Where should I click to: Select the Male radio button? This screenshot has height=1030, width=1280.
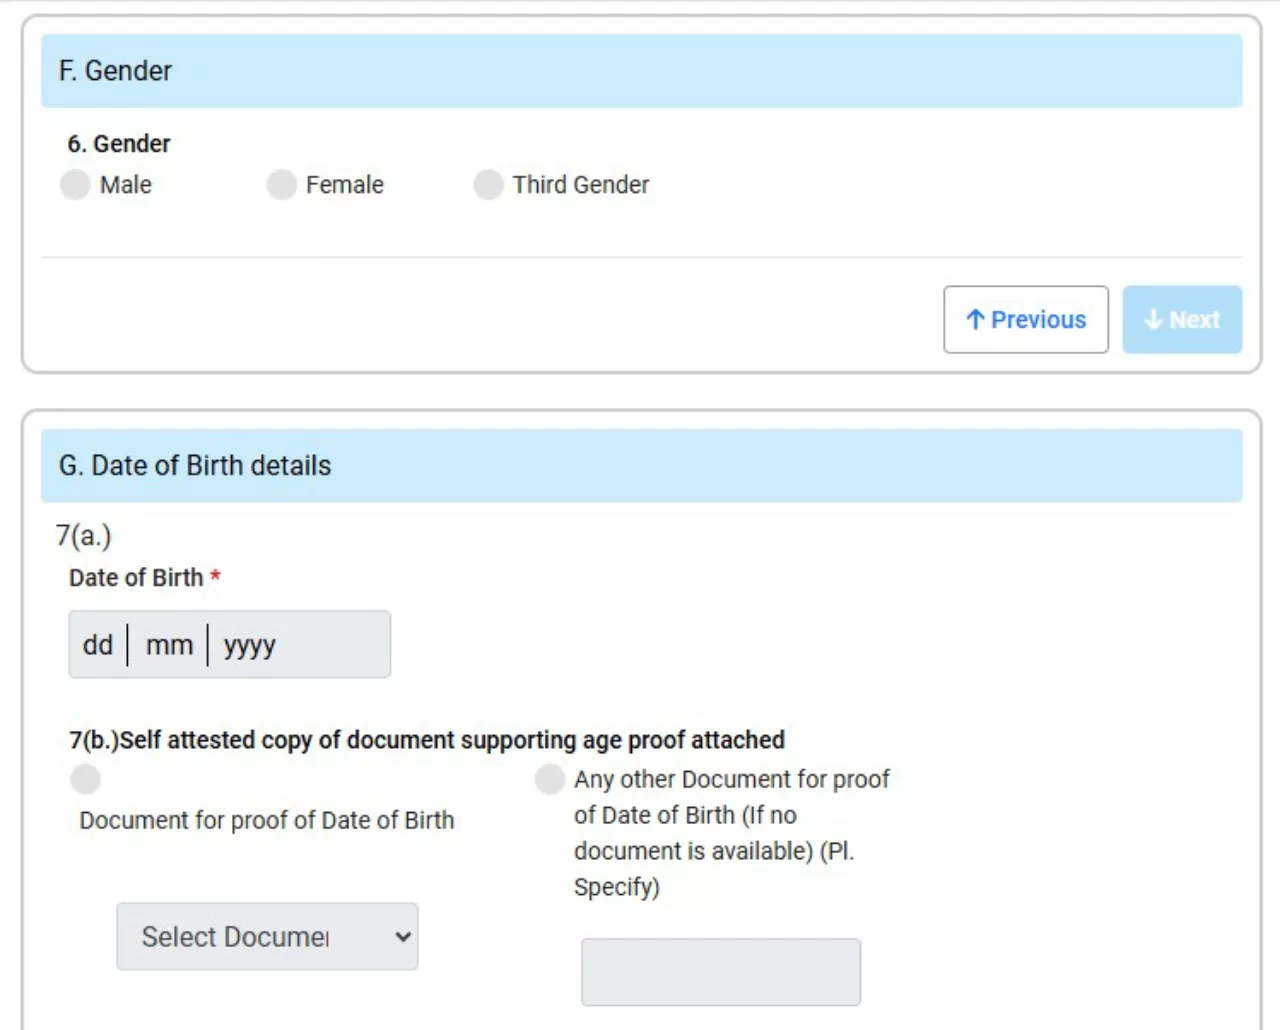pos(75,185)
